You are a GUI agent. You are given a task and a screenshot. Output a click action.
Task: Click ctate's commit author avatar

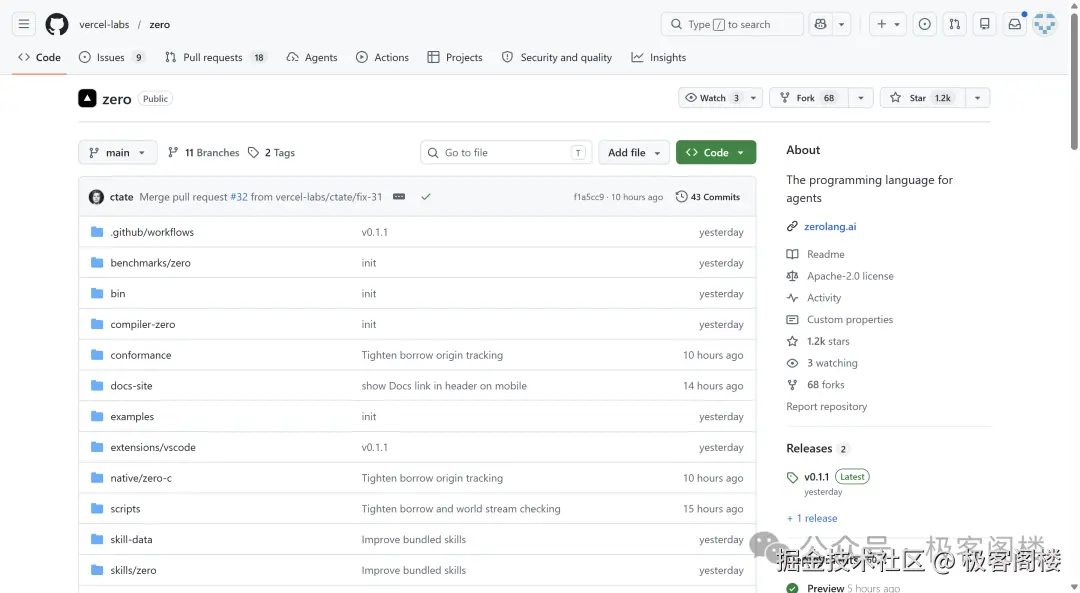(96, 197)
